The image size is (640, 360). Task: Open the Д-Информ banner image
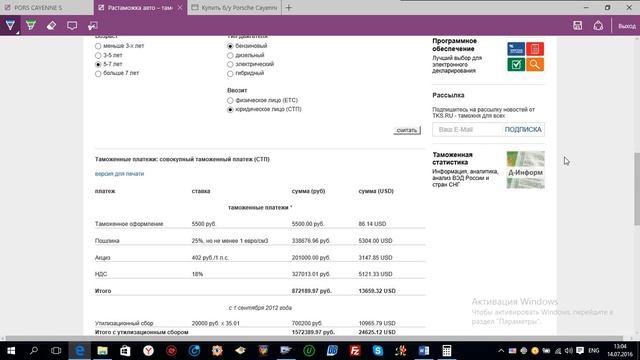525,170
